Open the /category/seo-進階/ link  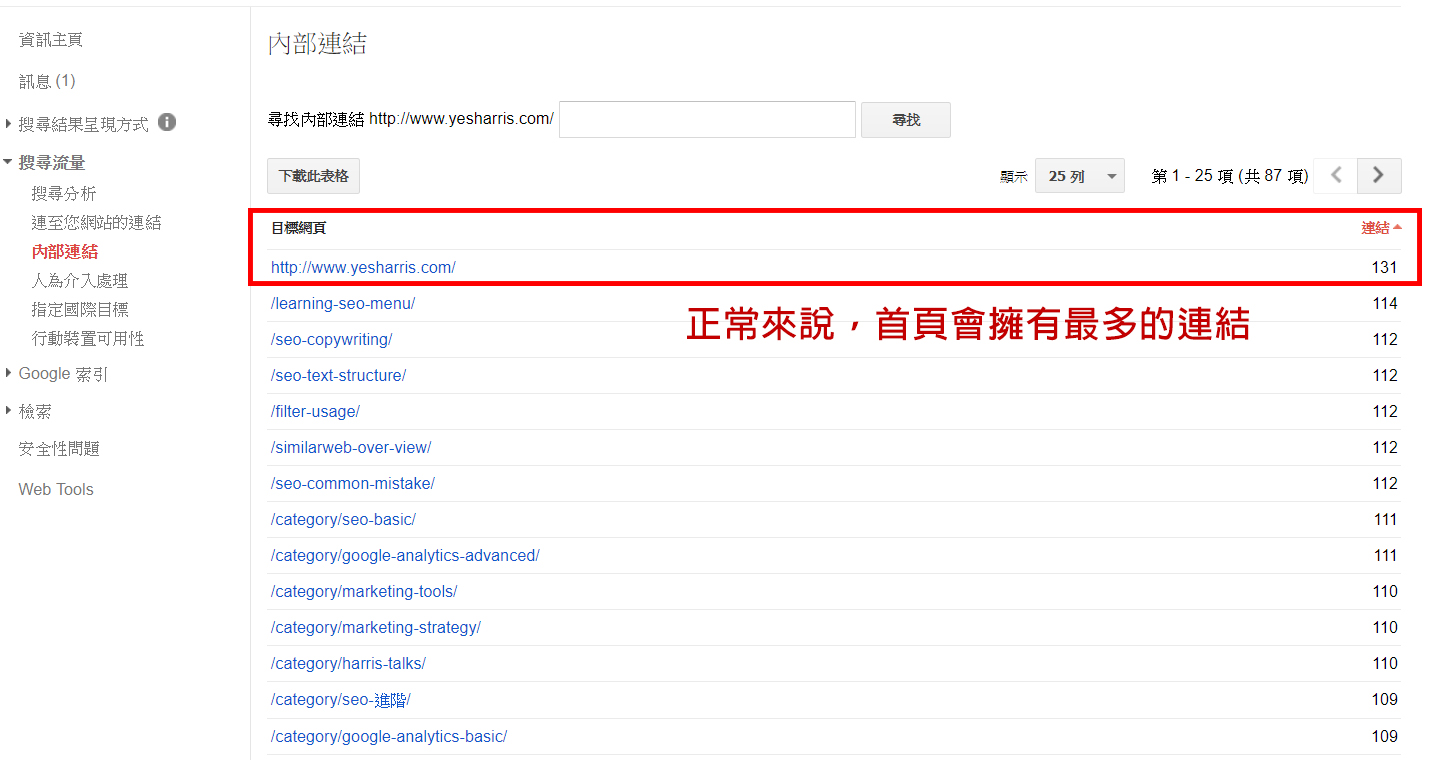point(341,700)
